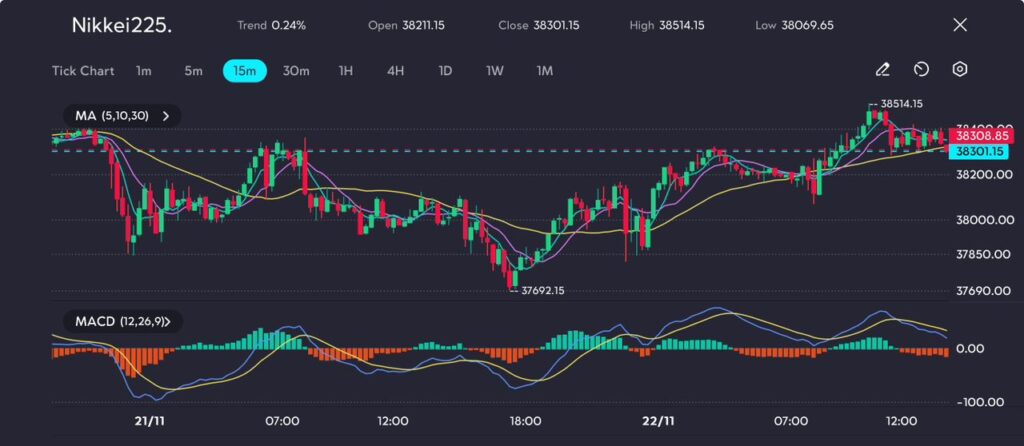The width and height of the screenshot is (1024, 446).
Task: Select the 1M monthly timeframe
Action: [544, 71]
